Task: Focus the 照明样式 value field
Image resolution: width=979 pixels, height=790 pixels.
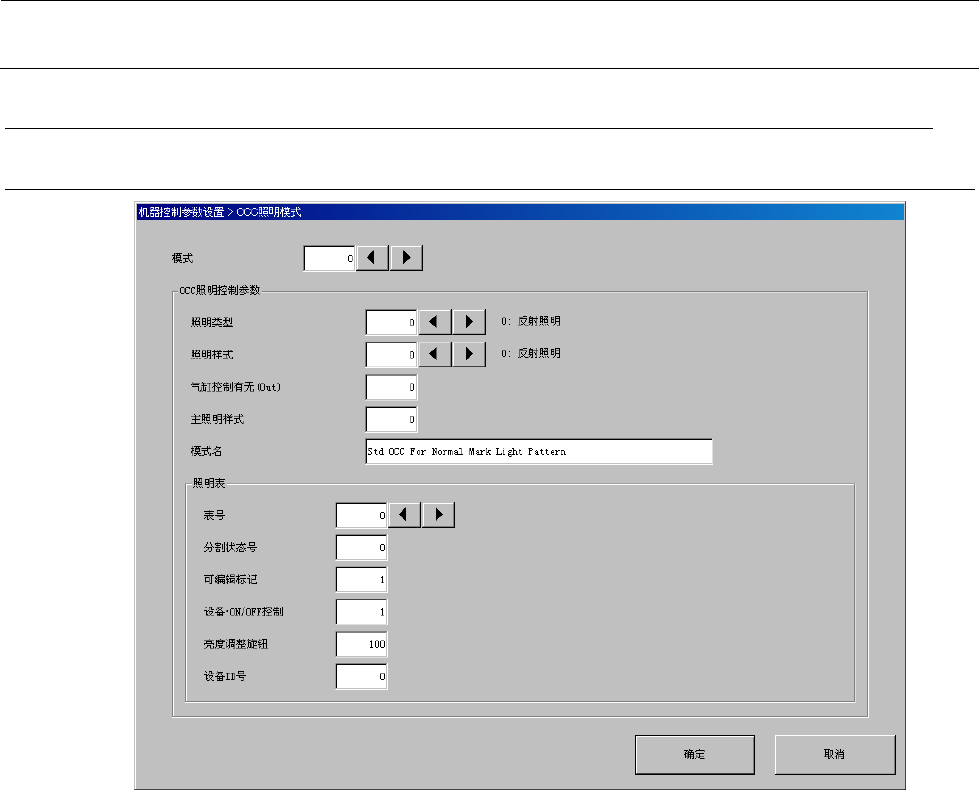Action: click(x=391, y=355)
